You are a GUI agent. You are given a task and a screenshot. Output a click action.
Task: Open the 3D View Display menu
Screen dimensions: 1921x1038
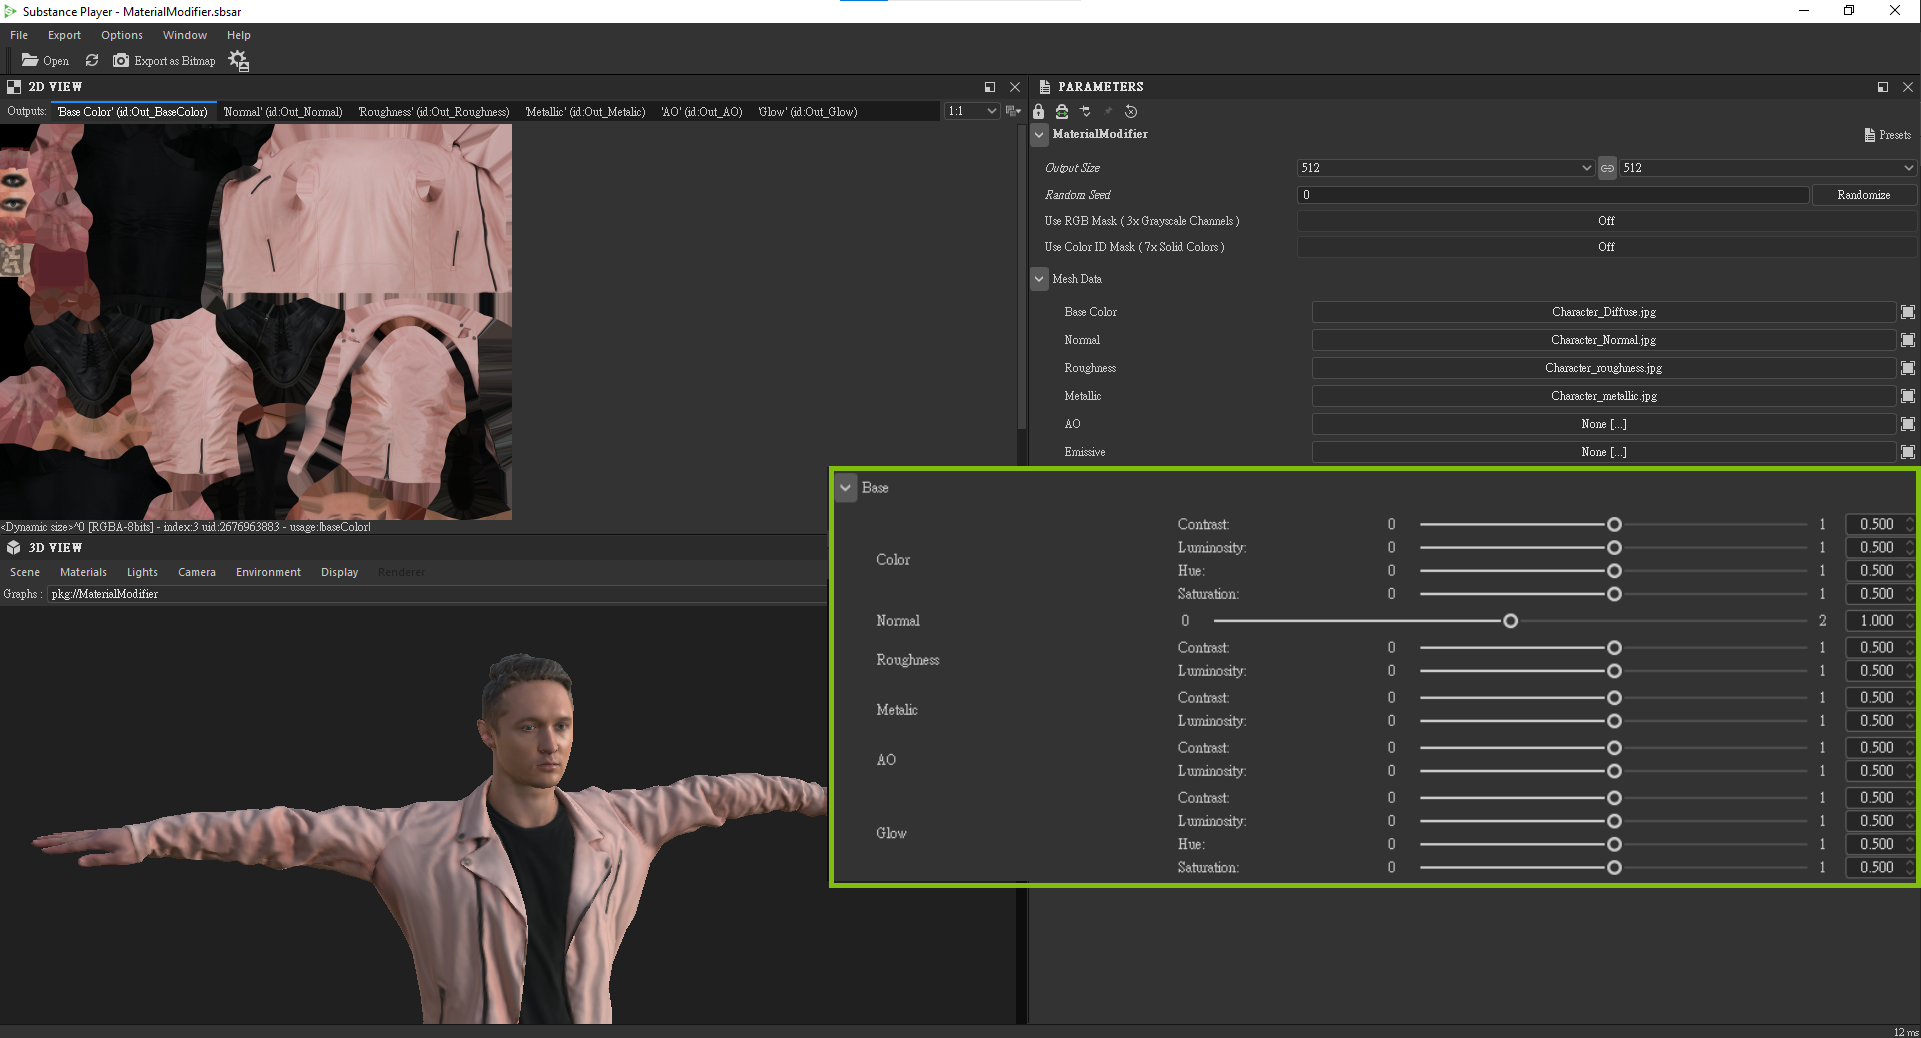[x=339, y=572]
